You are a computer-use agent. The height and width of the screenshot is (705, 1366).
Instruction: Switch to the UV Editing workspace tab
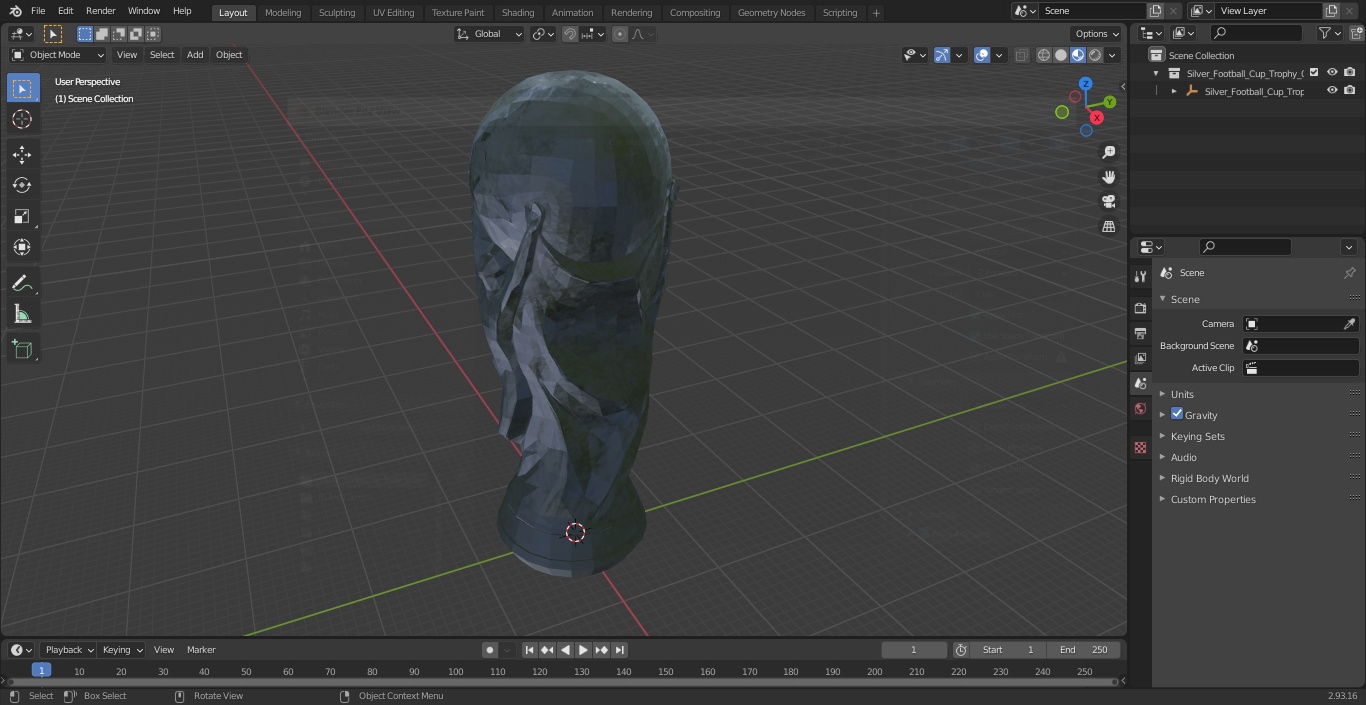coord(393,13)
